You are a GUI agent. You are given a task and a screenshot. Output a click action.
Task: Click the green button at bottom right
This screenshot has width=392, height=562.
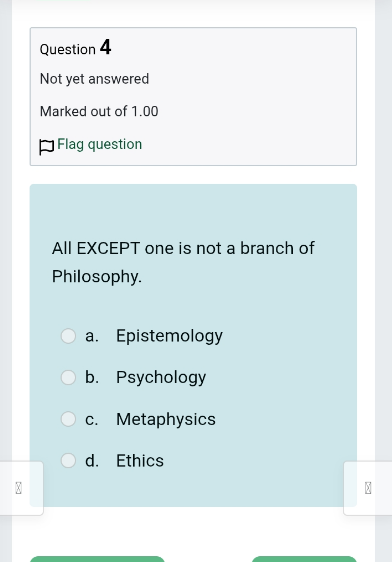pos(304,559)
